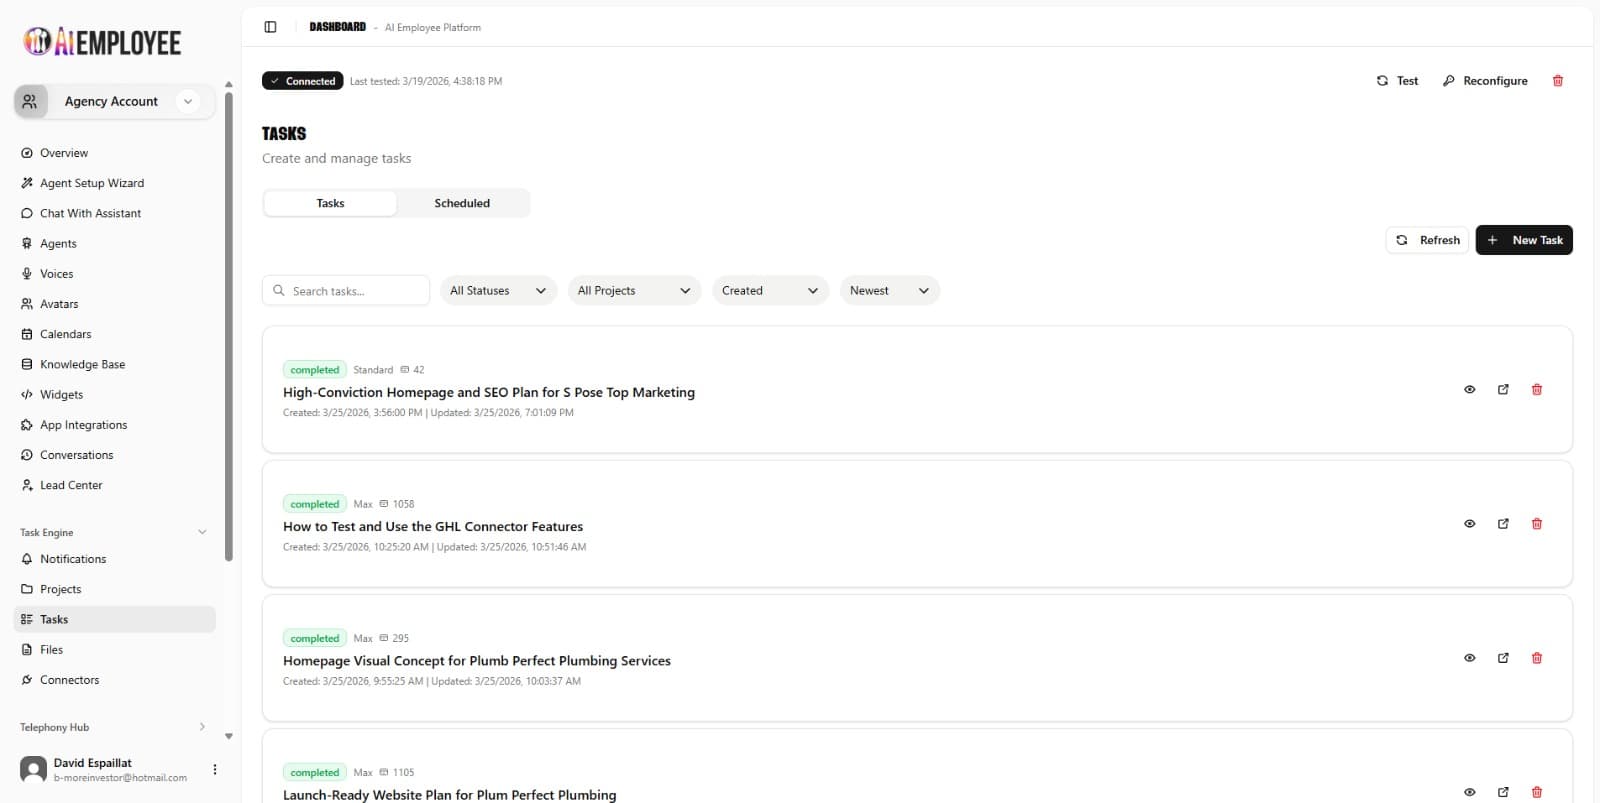
Task: Click the AI Employee logo
Action: [102, 41]
